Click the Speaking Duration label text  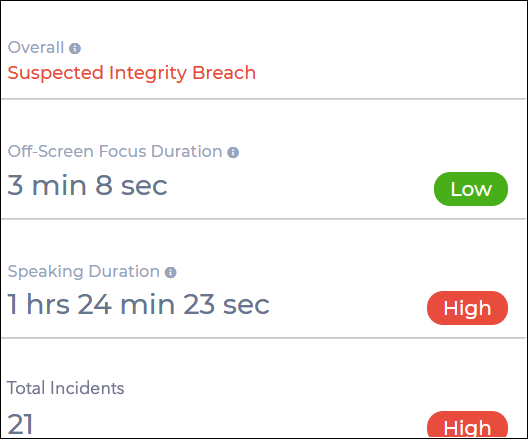[x=84, y=271]
